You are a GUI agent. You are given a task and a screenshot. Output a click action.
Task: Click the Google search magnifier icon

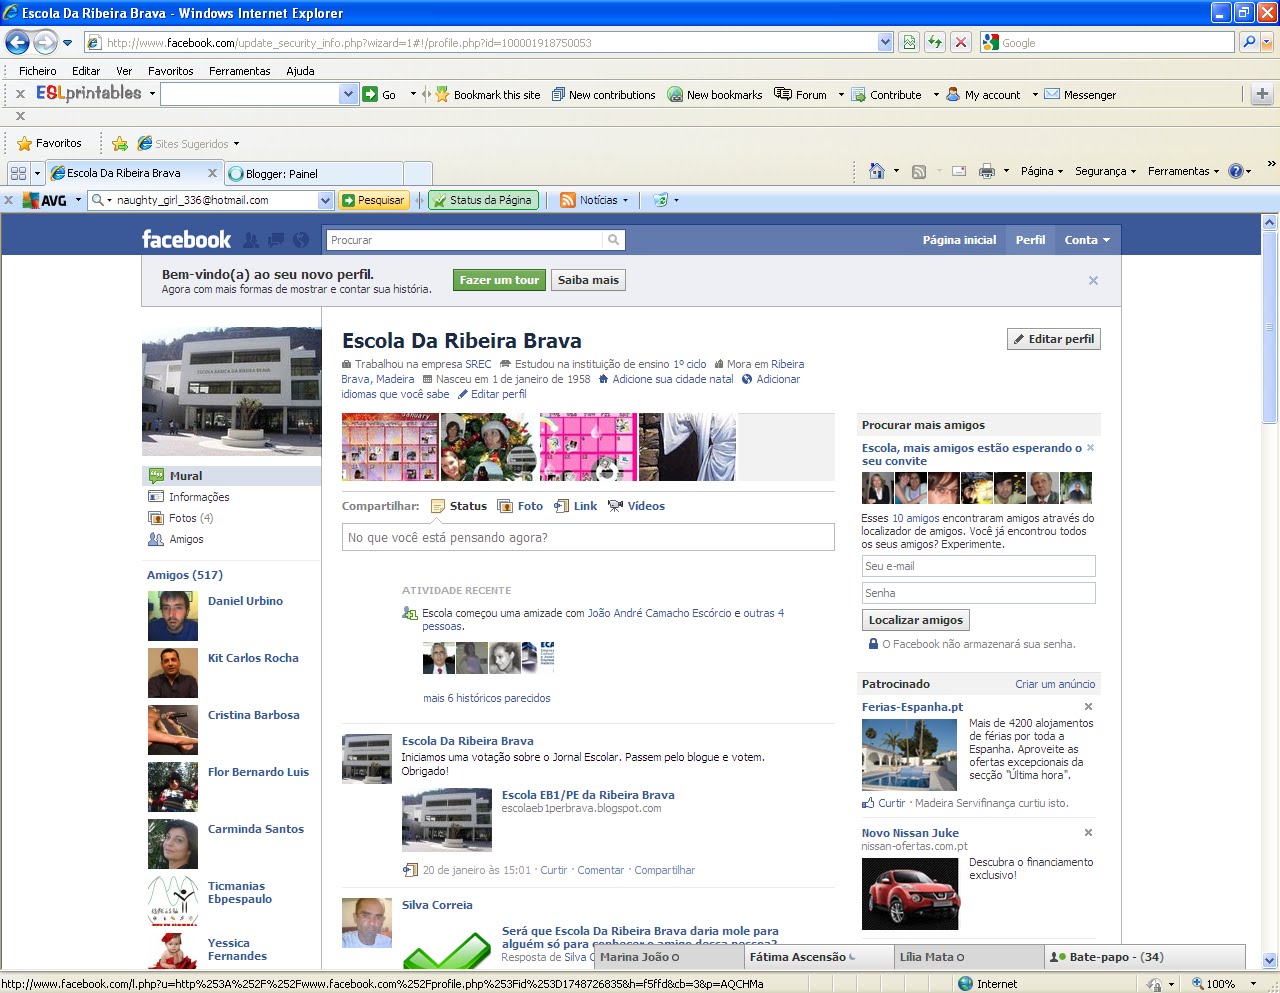[1249, 42]
